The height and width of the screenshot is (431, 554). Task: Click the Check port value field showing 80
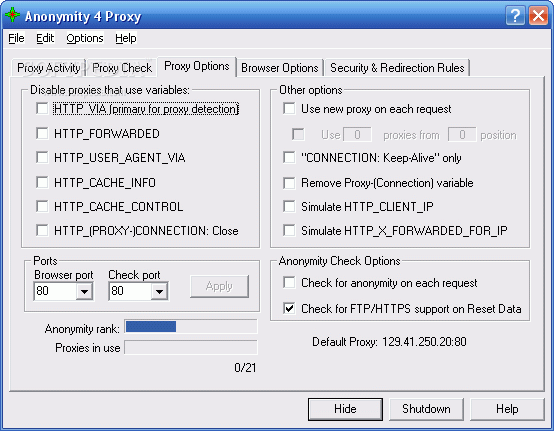(x=130, y=291)
